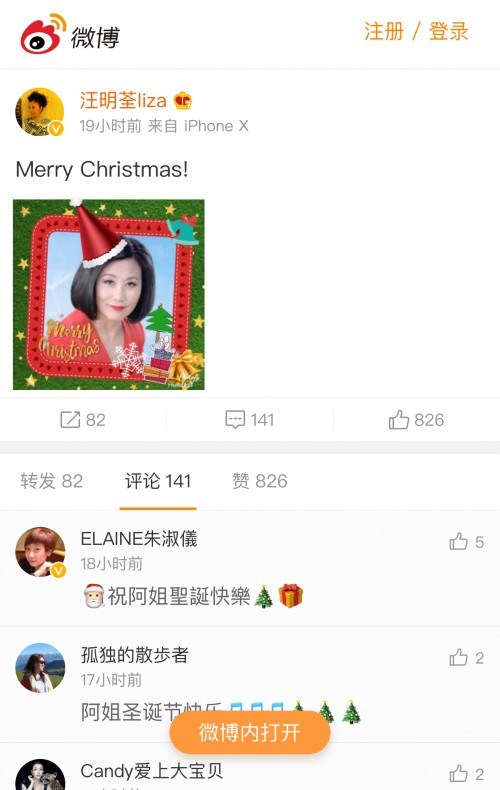Select the 评论 141 tab

[158, 481]
